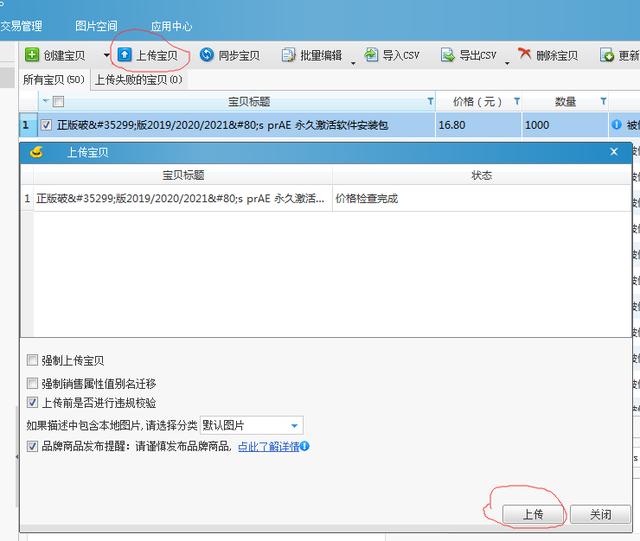The height and width of the screenshot is (541, 640).
Task: Expand the 创建宝贝 dropdown arrow
Action: (106, 56)
